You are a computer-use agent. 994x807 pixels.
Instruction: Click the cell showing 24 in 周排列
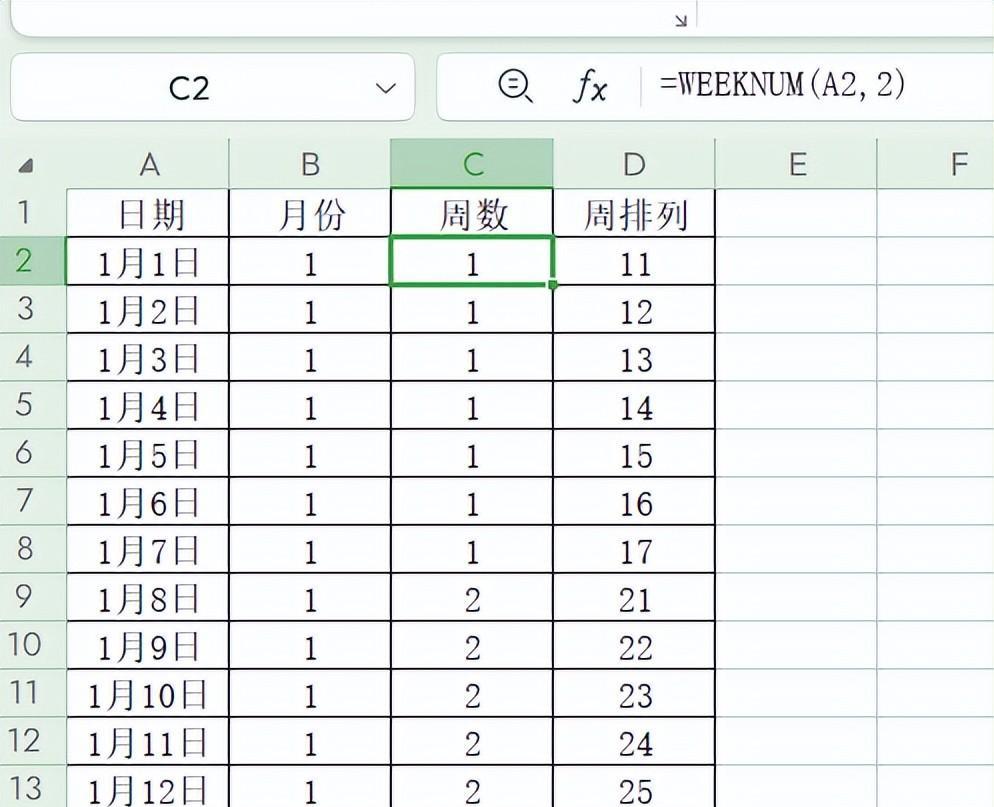[x=634, y=741]
